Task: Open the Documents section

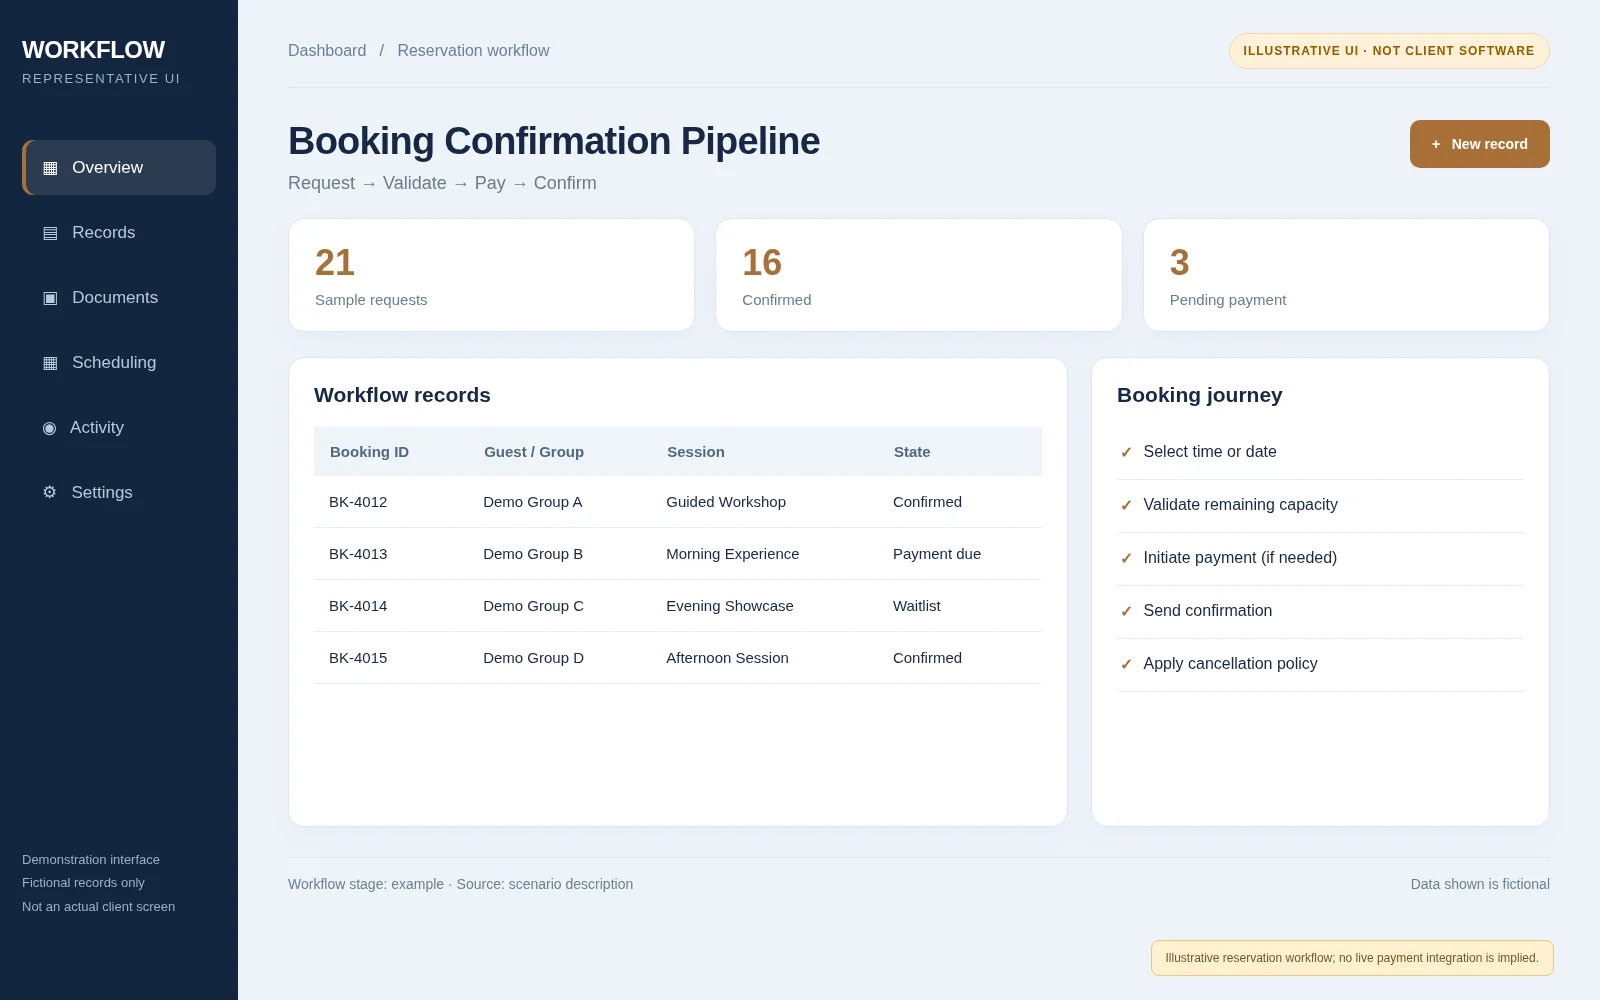Action: click(x=119, y=297)
